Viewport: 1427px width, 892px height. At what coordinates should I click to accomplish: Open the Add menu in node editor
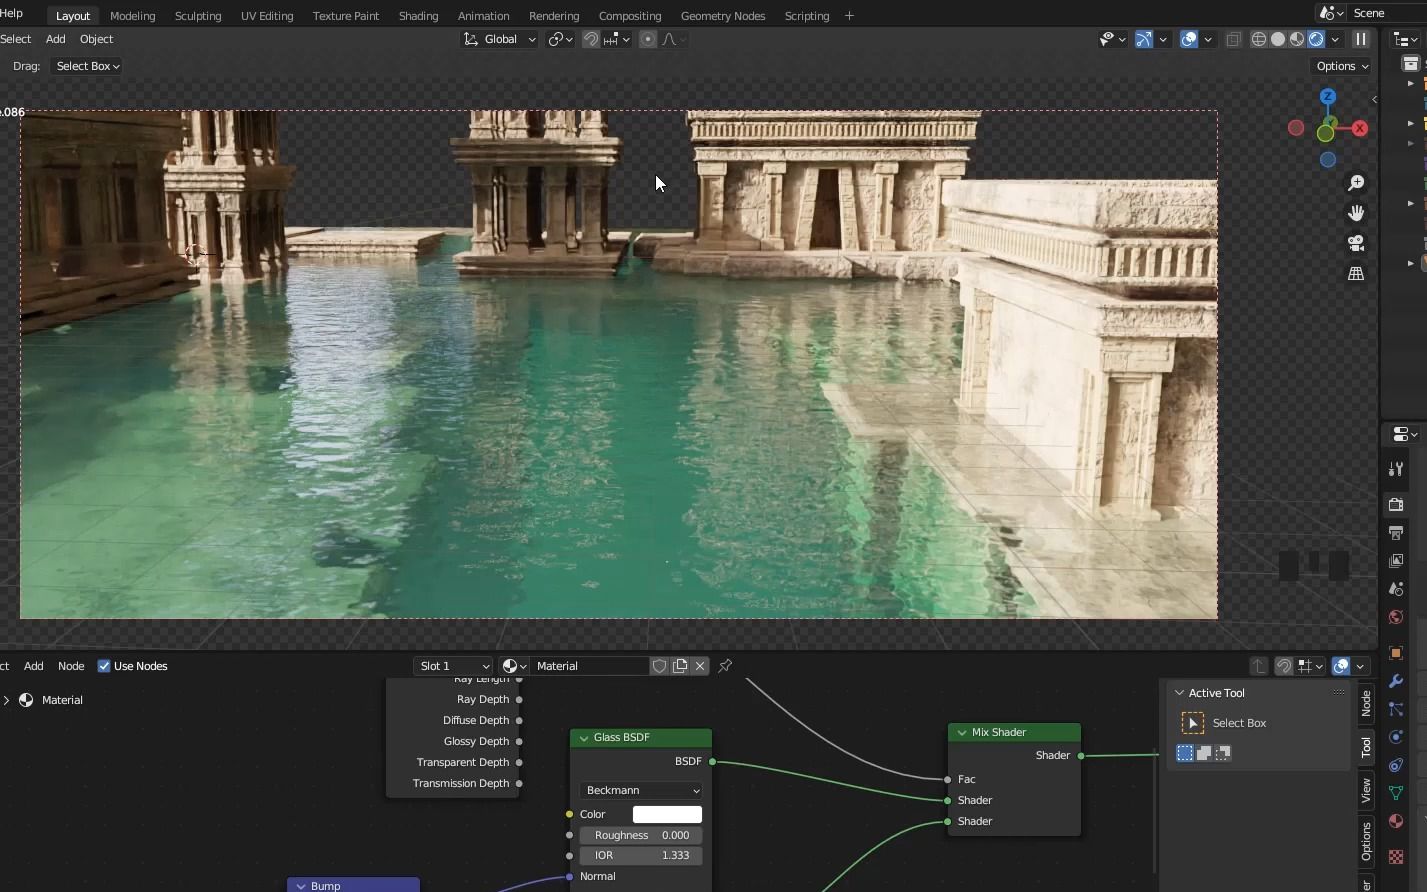(x=33, y=666)
